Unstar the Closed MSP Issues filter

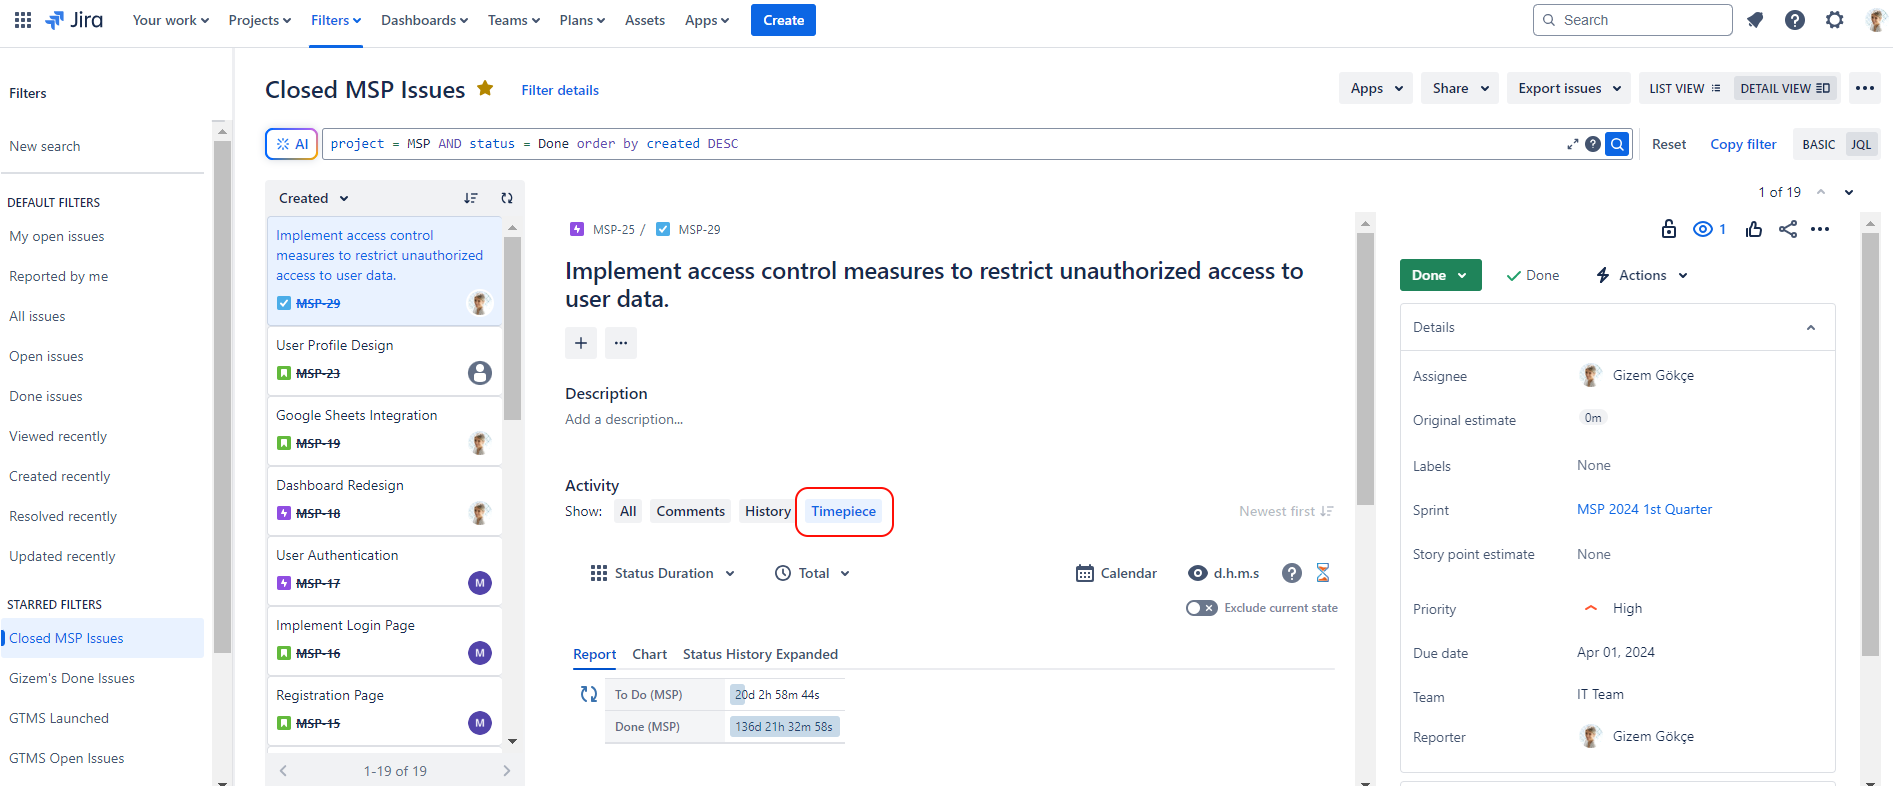point(485,88)
